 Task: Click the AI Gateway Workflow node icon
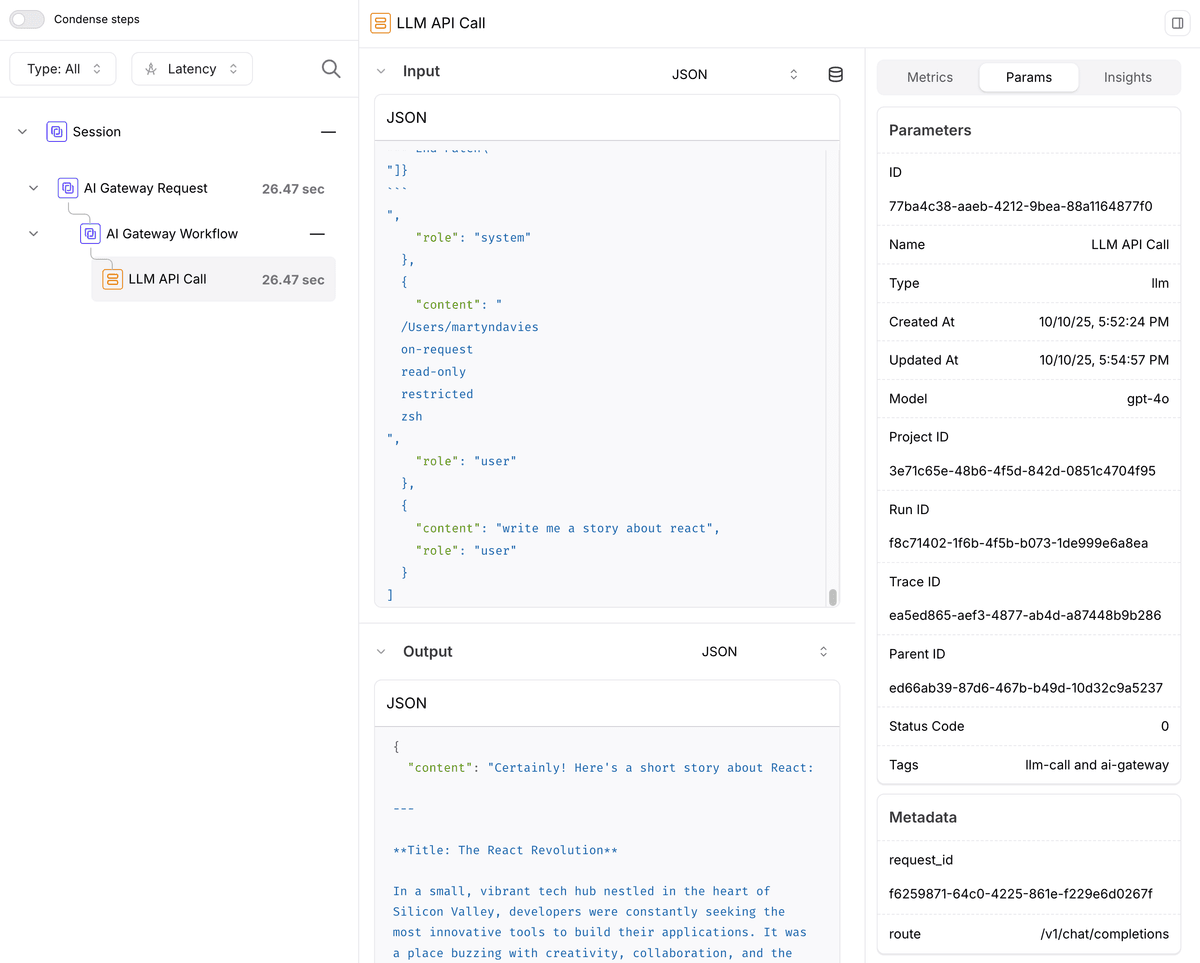[91, 233]
